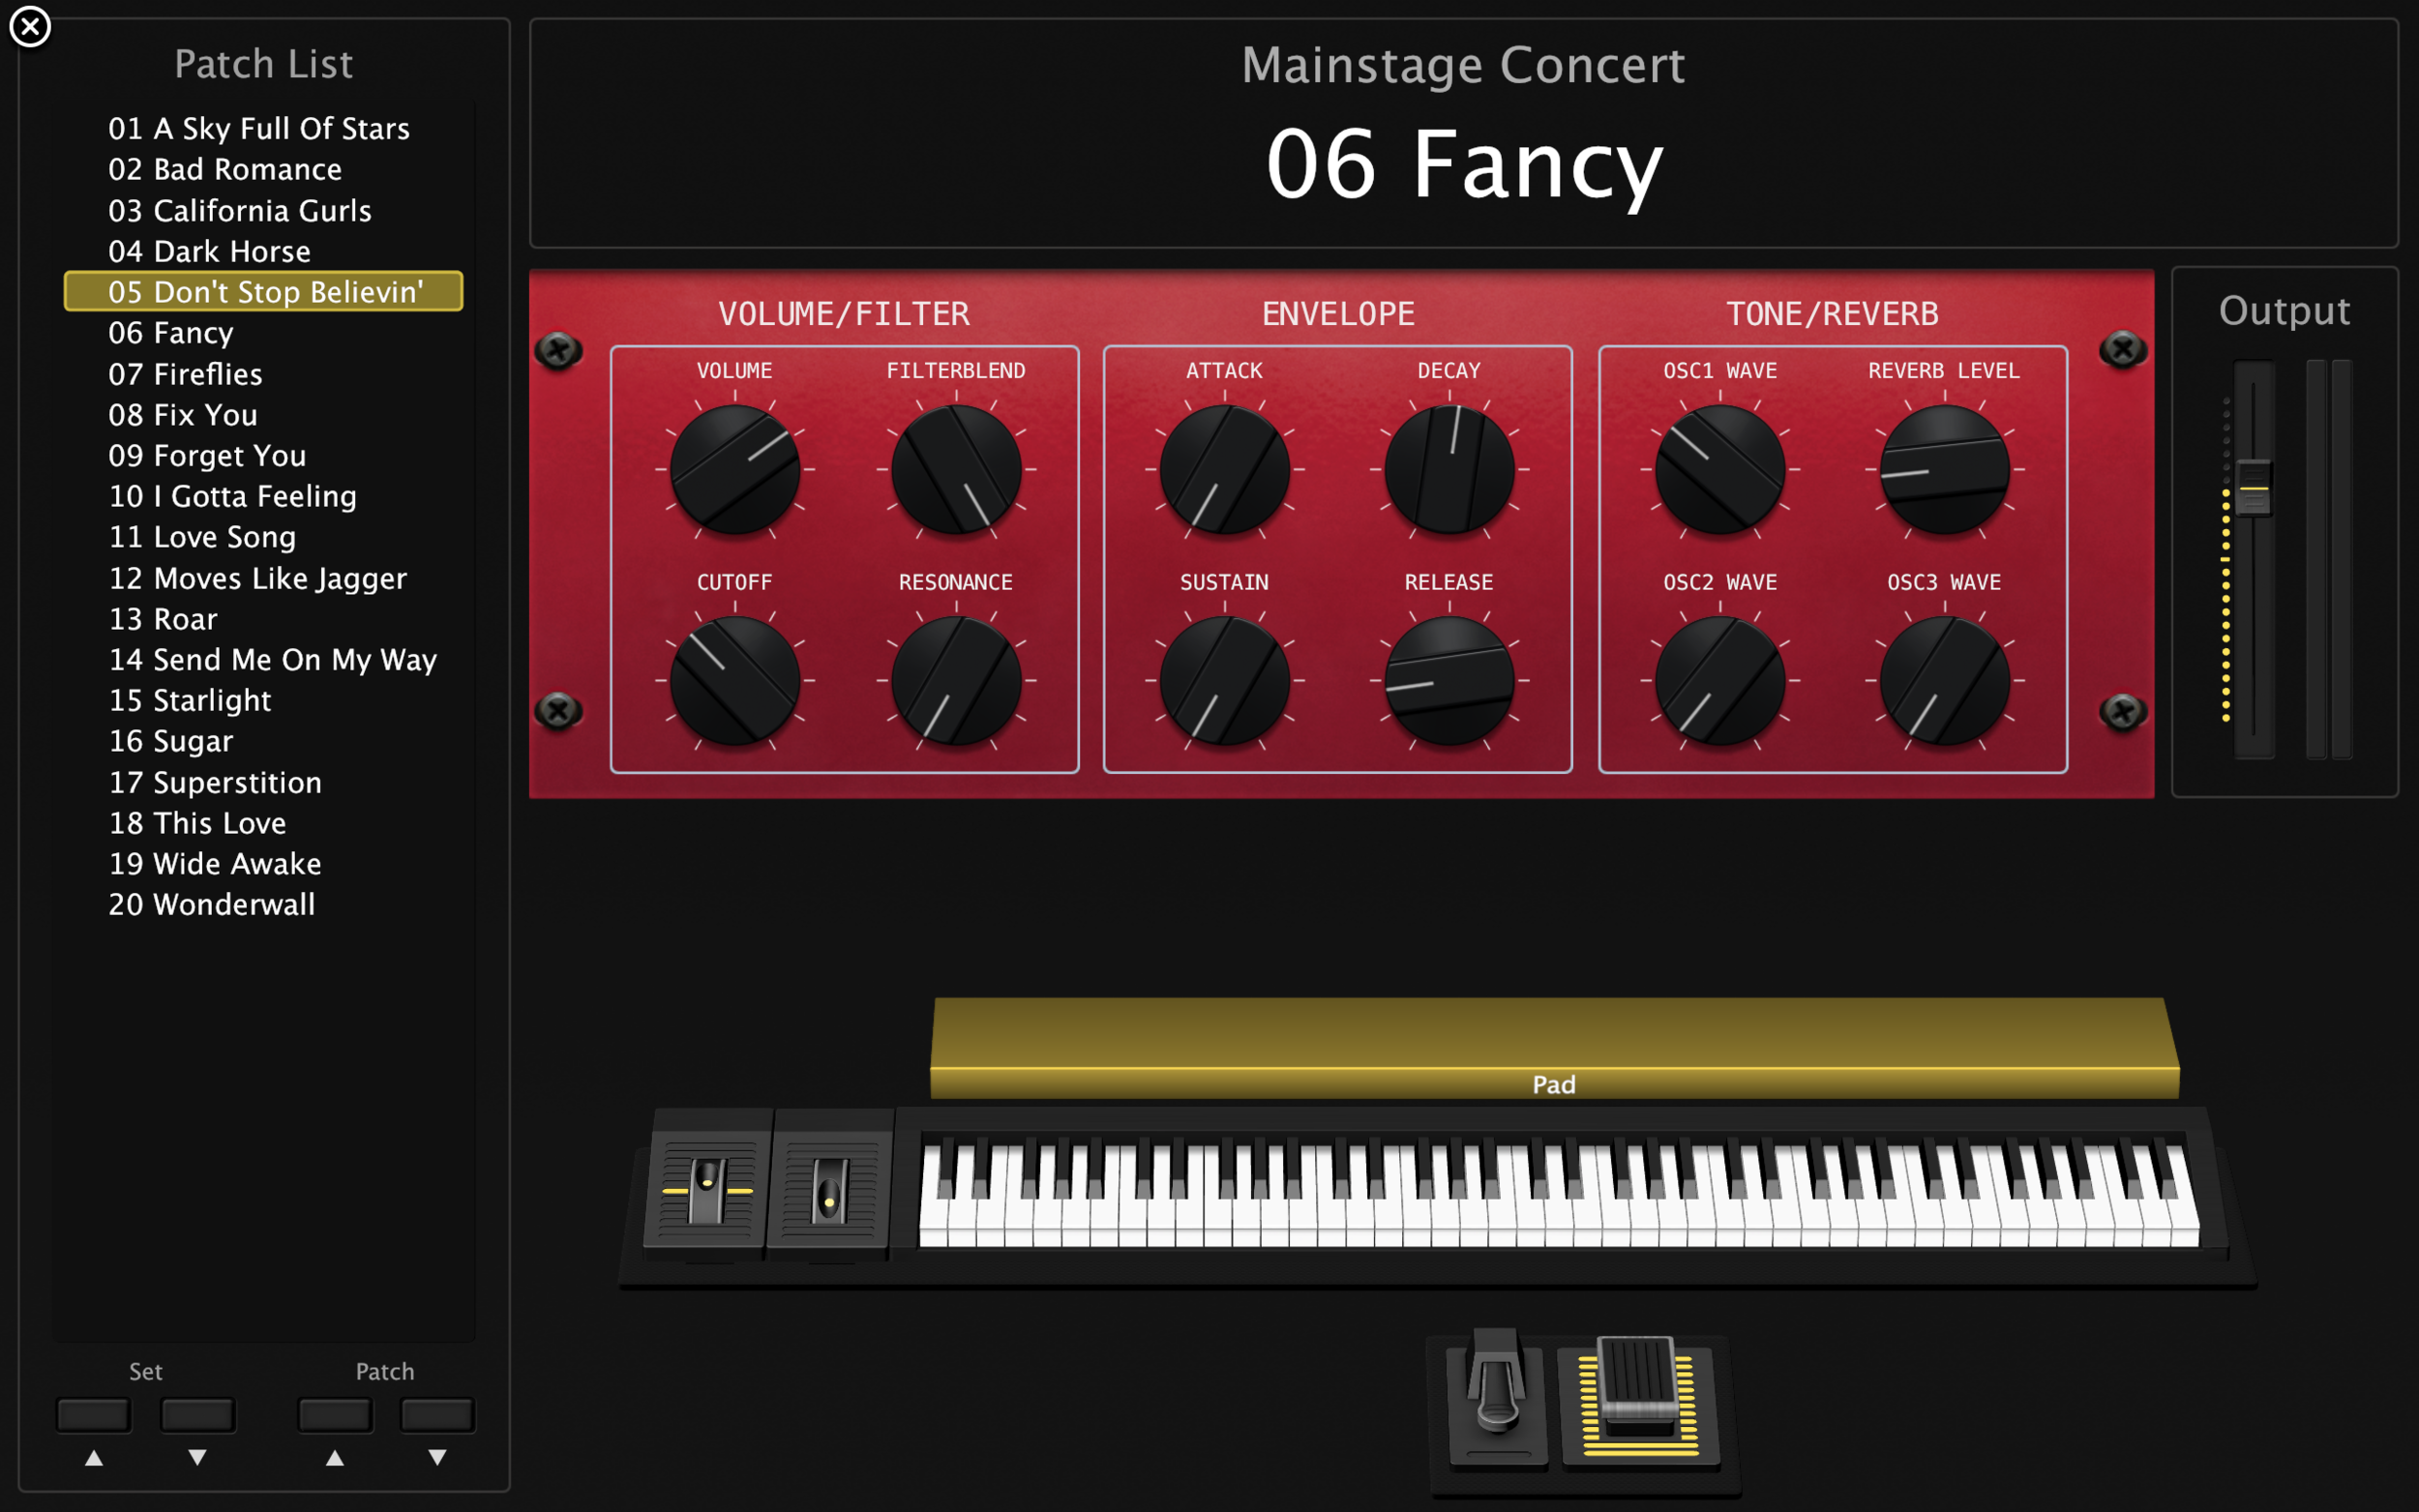Viewport: 2419px width, 1512px height.
Task: Click the next Set button
Action: click(198, 1414)
